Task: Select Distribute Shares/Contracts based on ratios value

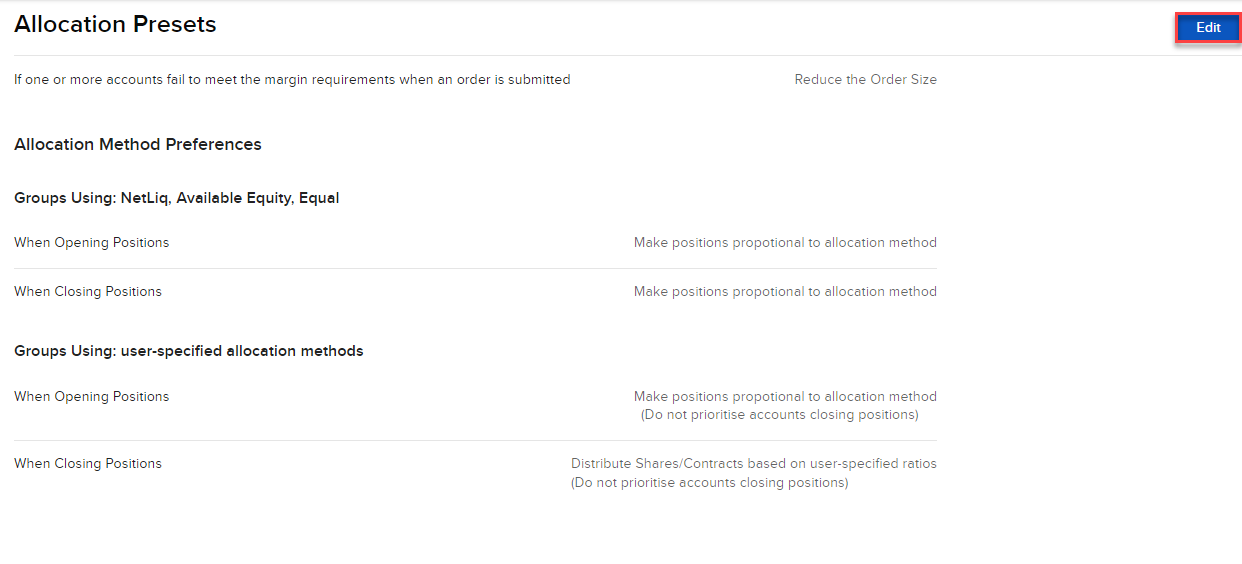Action: click(753, 464)
